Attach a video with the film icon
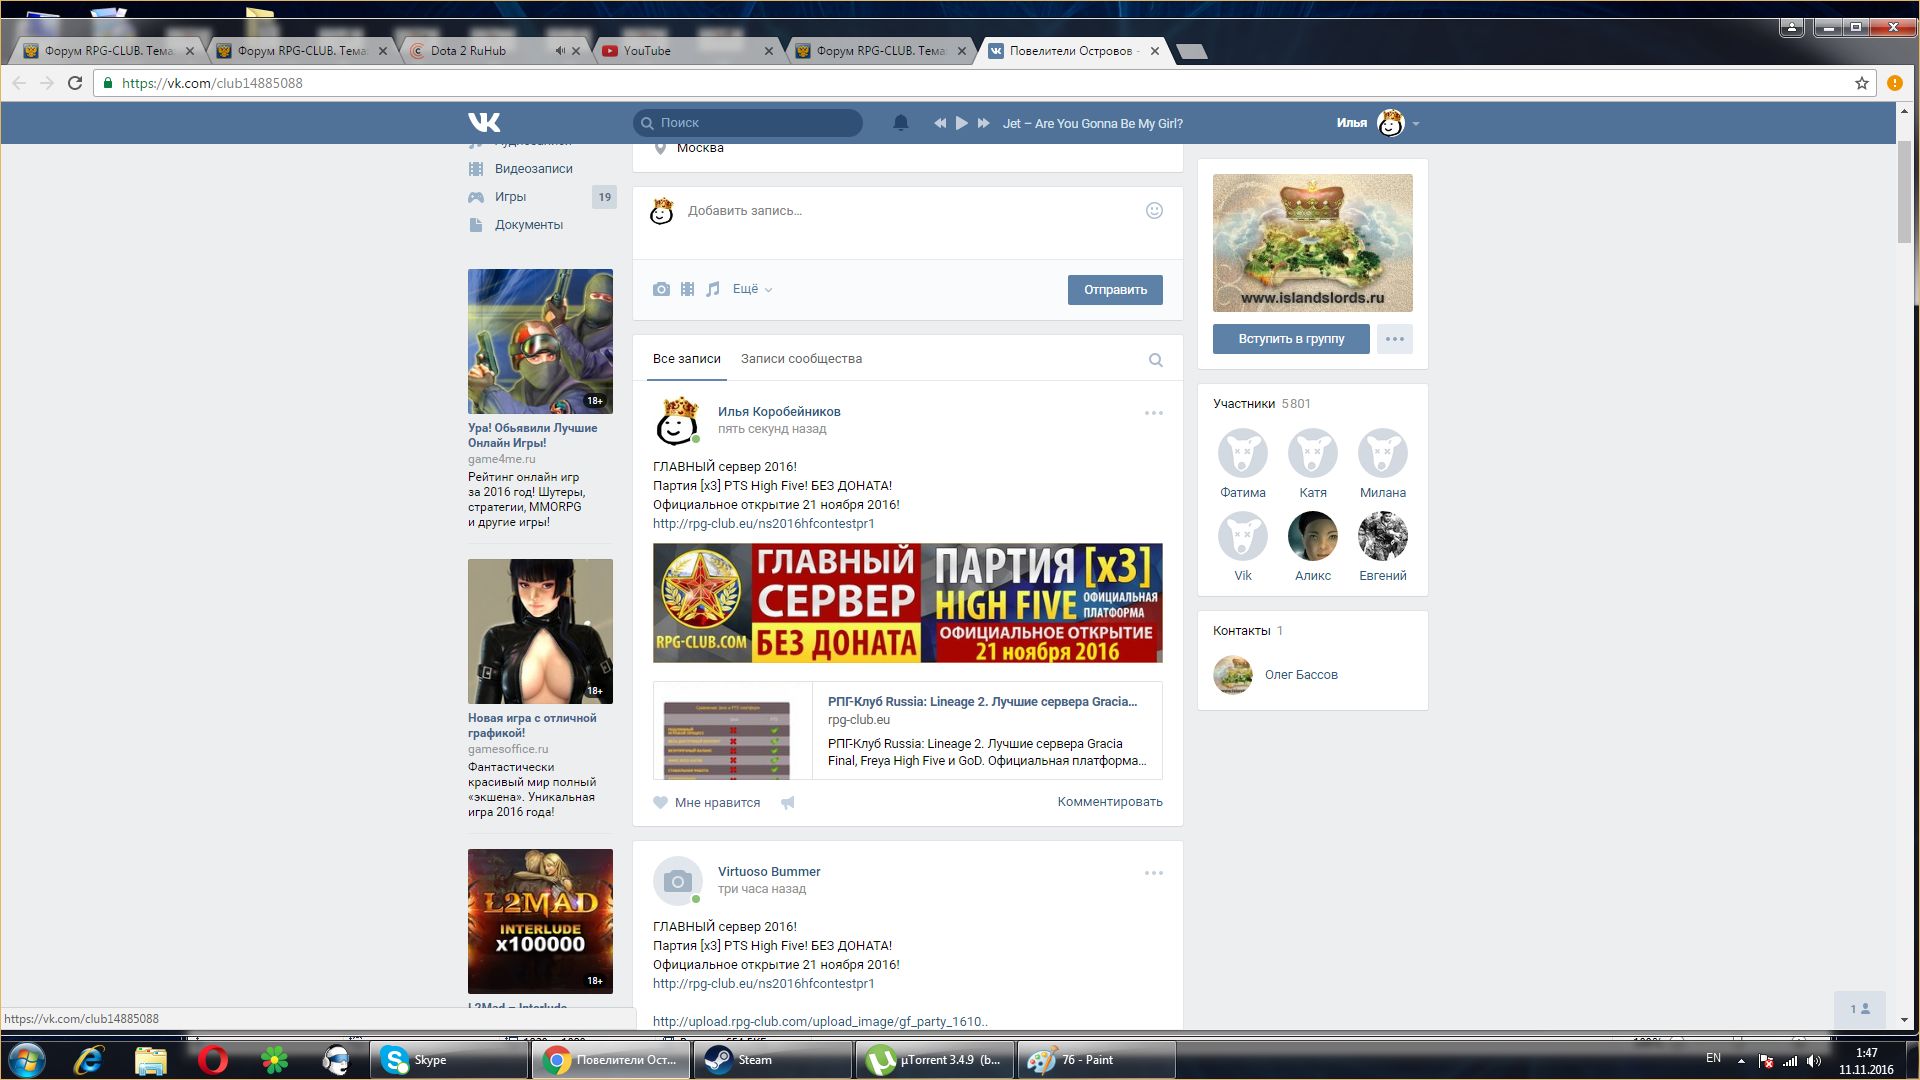 click(x=687, y=289)
